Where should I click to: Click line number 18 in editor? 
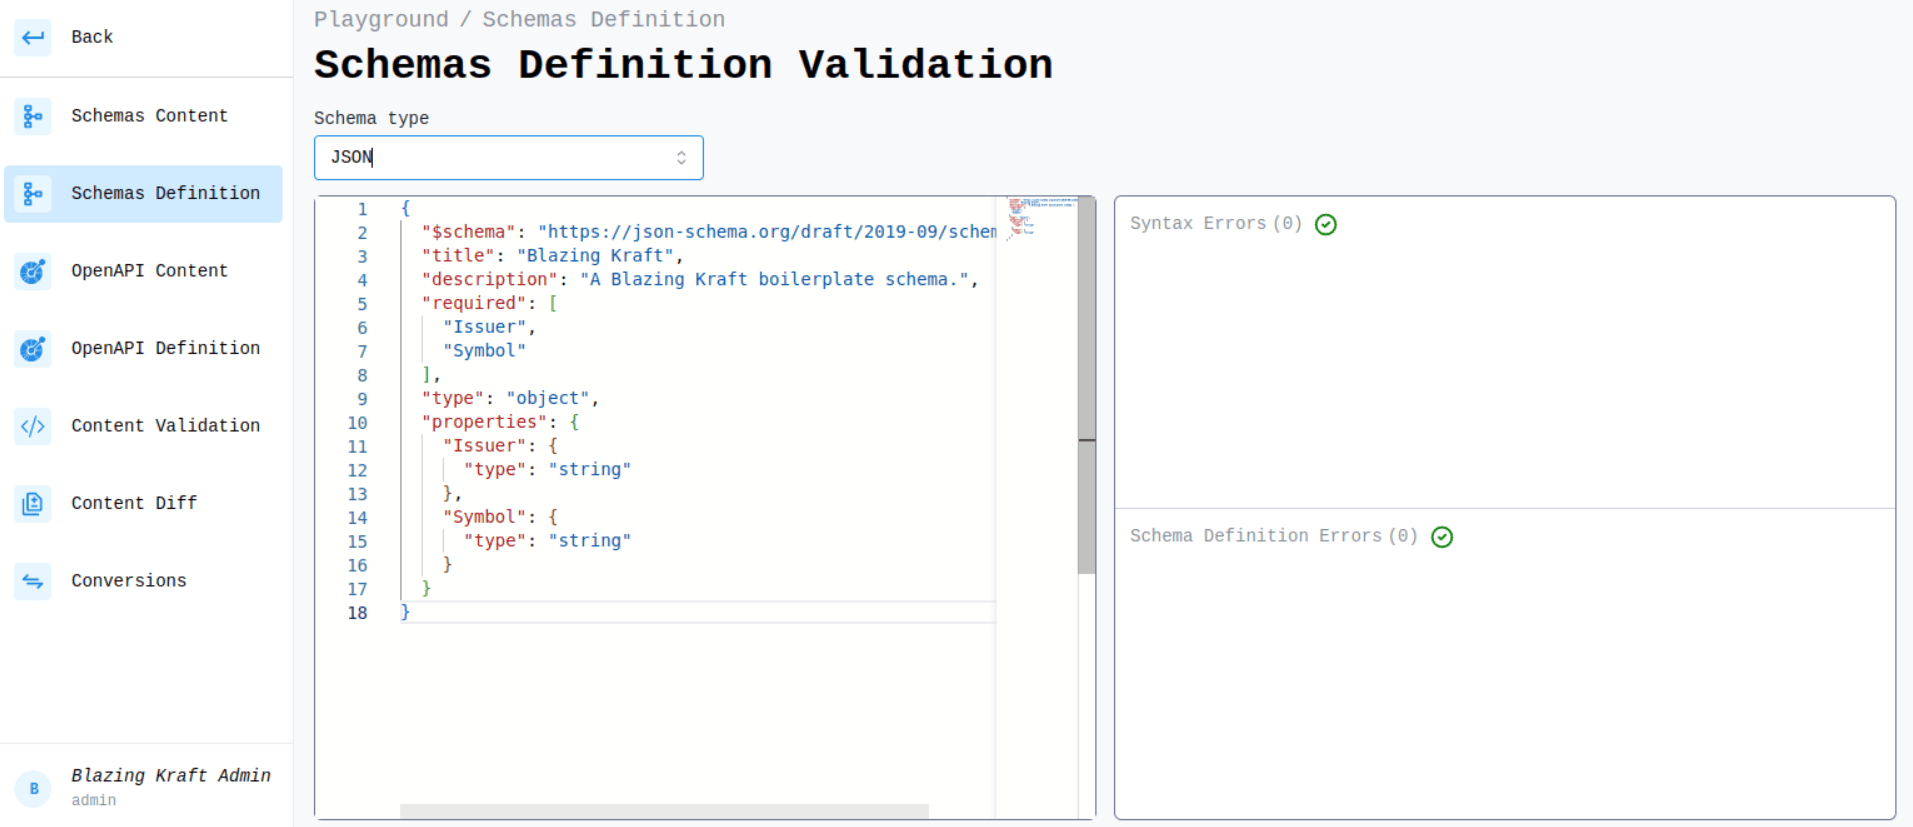pos(357,613)
